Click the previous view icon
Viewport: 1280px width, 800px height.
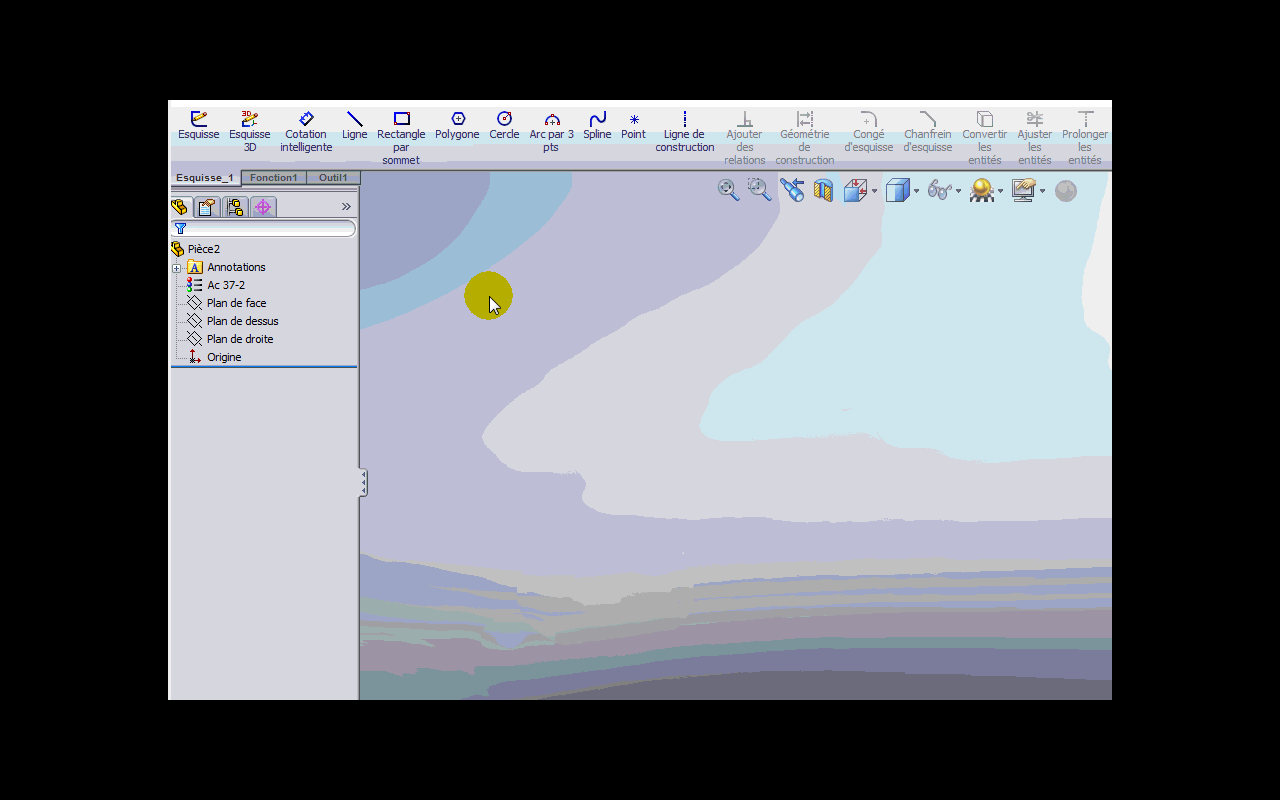(x=792, y=190)
